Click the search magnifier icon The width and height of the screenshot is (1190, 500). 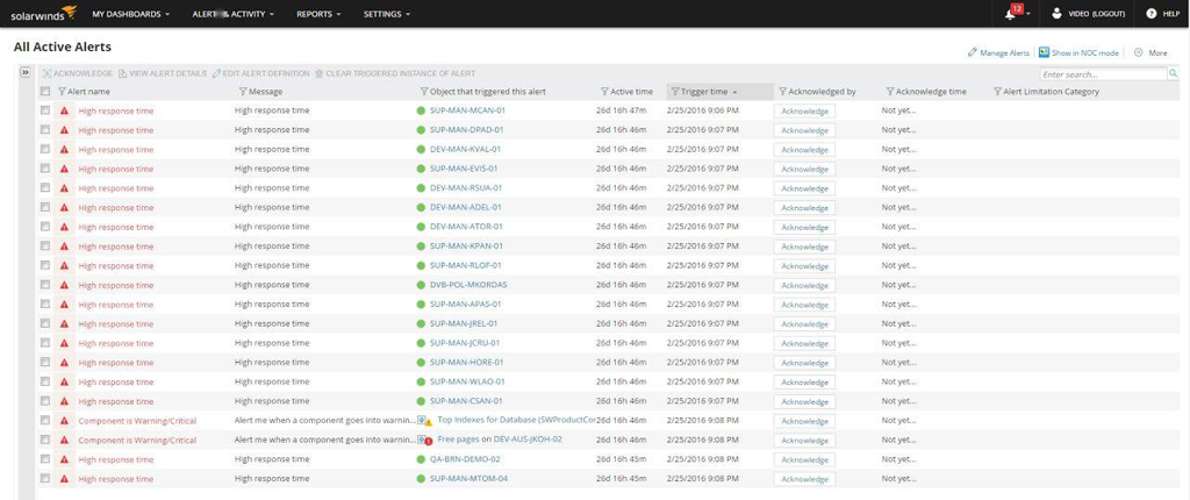[x=1173, y=74]
